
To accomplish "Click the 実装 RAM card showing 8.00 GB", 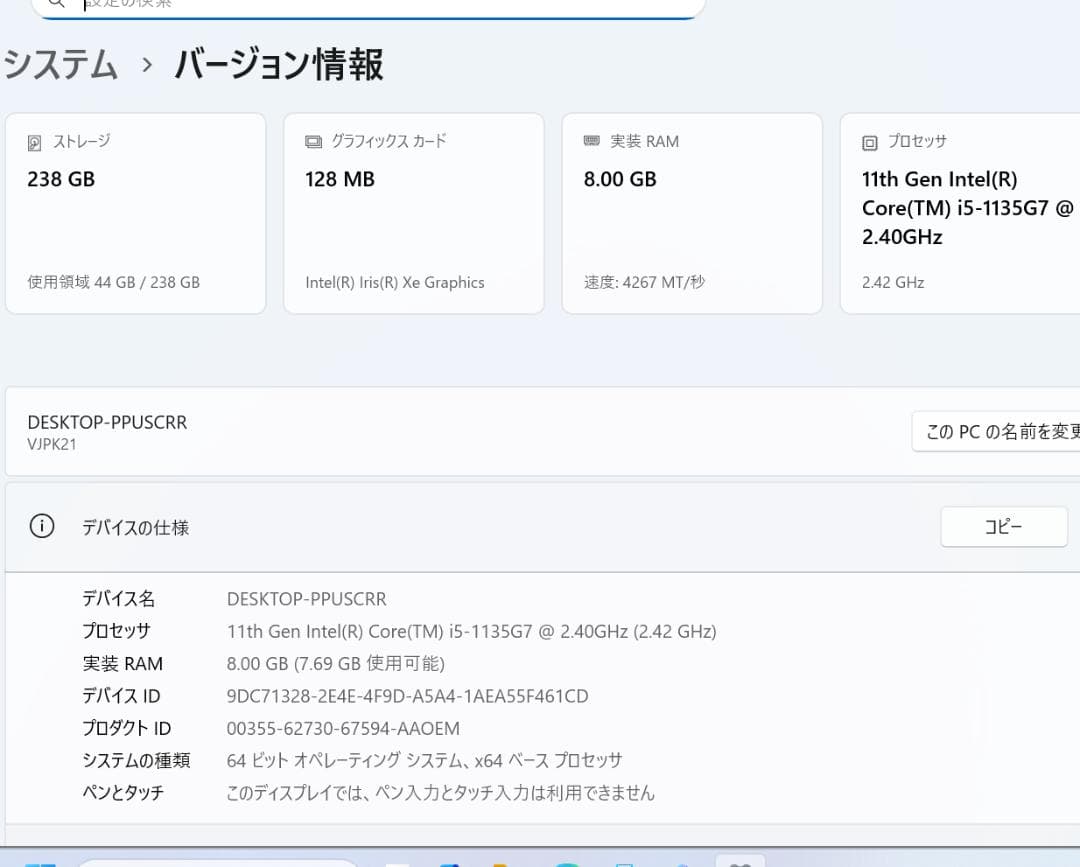I will (x=692, y=213).
